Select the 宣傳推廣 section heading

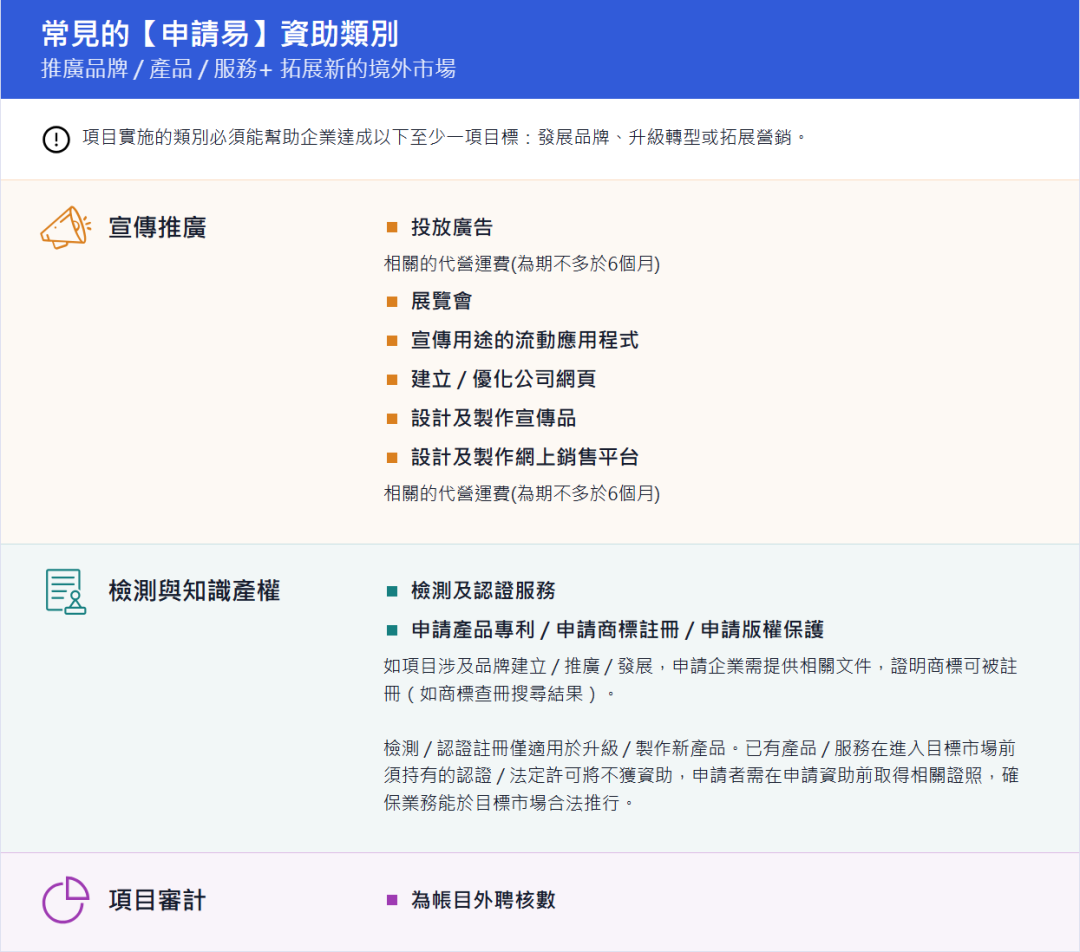coord(157,227)
